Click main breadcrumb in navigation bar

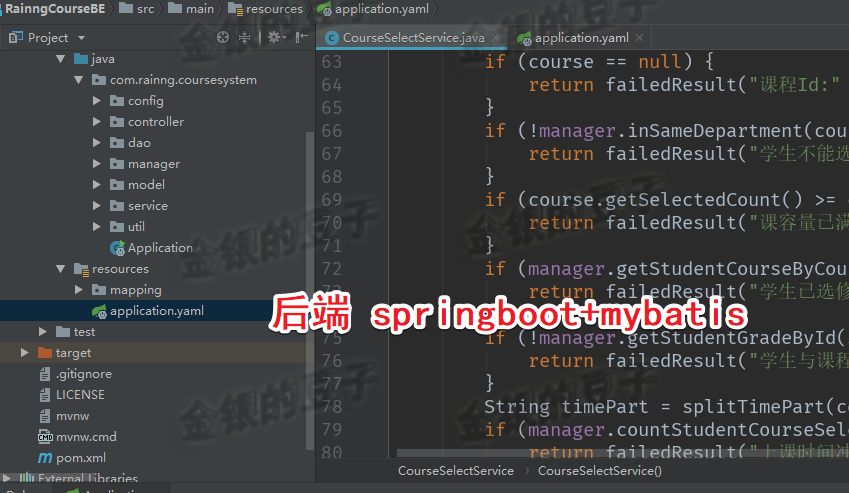[200, 9]
